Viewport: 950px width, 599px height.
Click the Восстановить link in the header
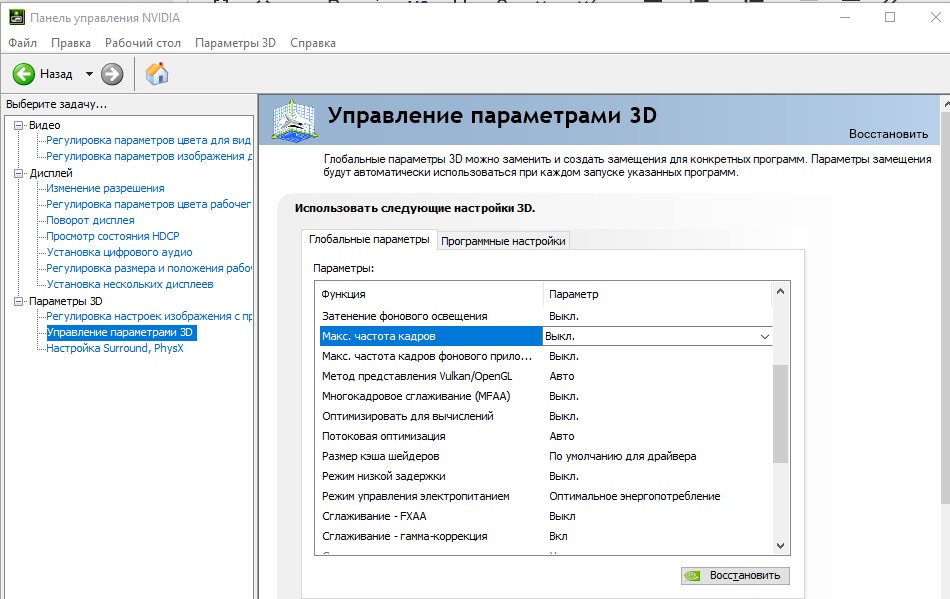[x=888, y=134]
